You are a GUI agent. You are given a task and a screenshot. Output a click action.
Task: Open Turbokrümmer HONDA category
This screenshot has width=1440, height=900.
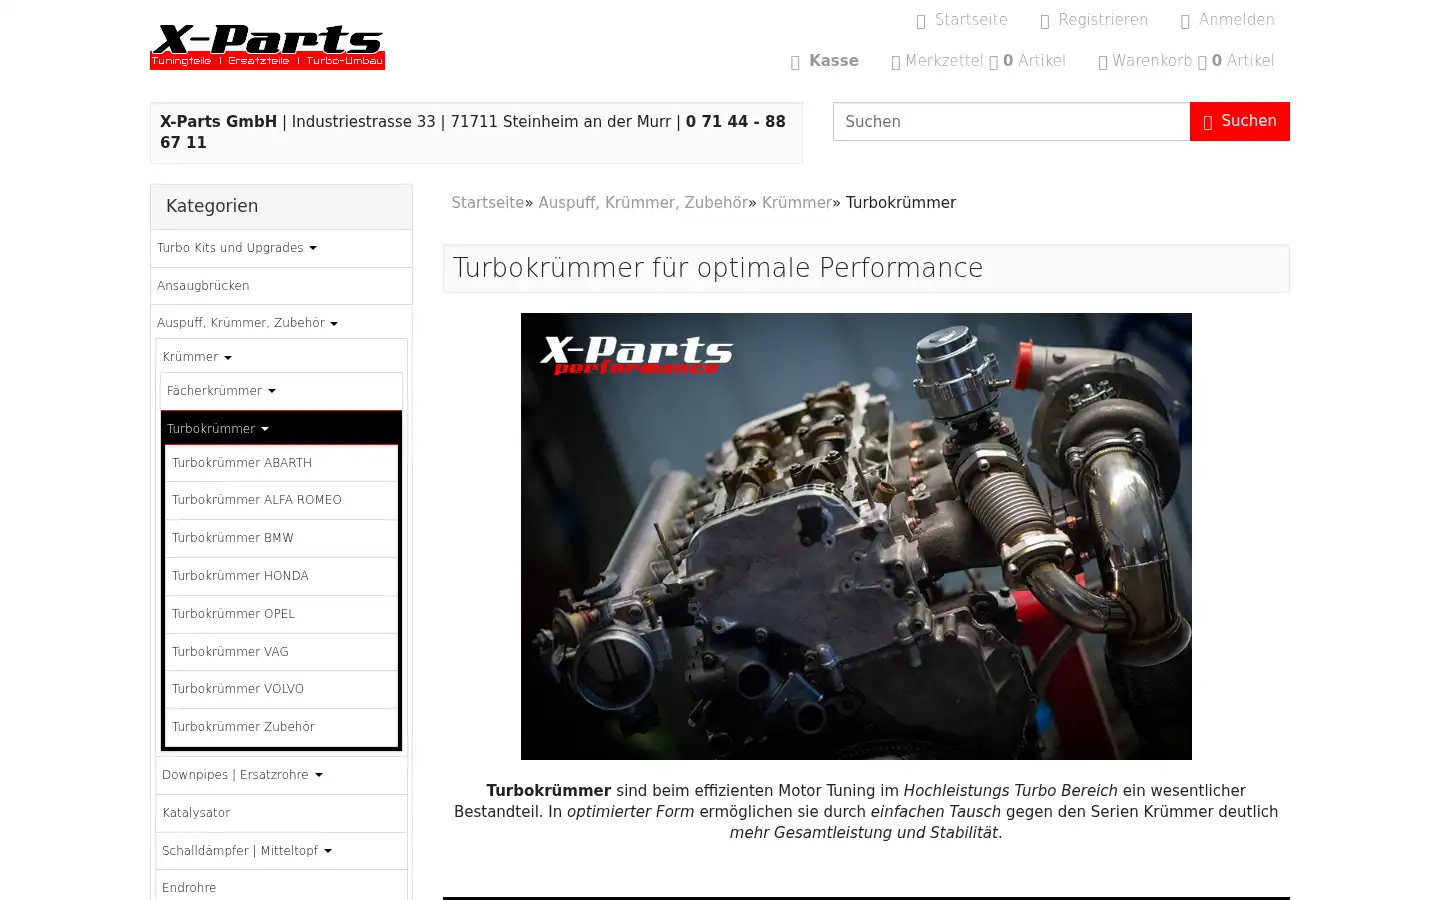(281, 576)
